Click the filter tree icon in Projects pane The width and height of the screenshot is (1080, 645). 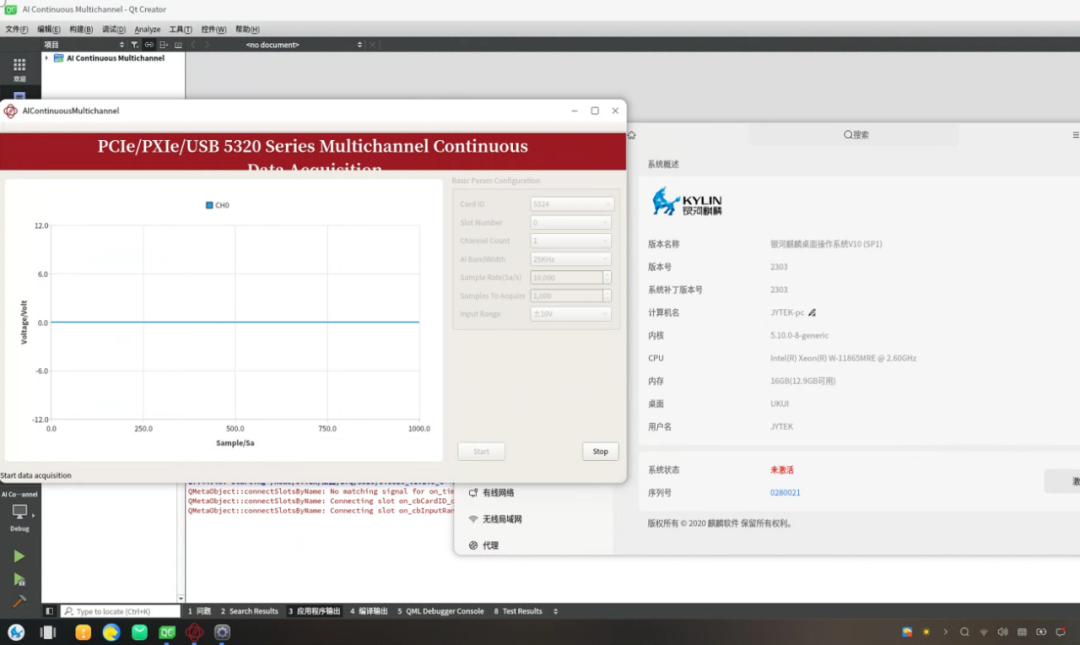(x=134, y=45)
